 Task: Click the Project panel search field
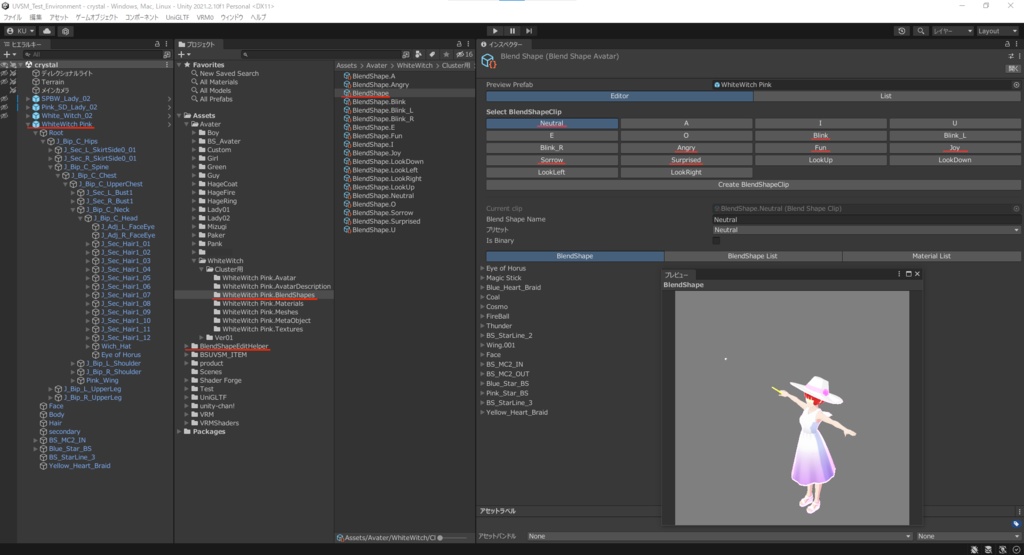[320, 55]
